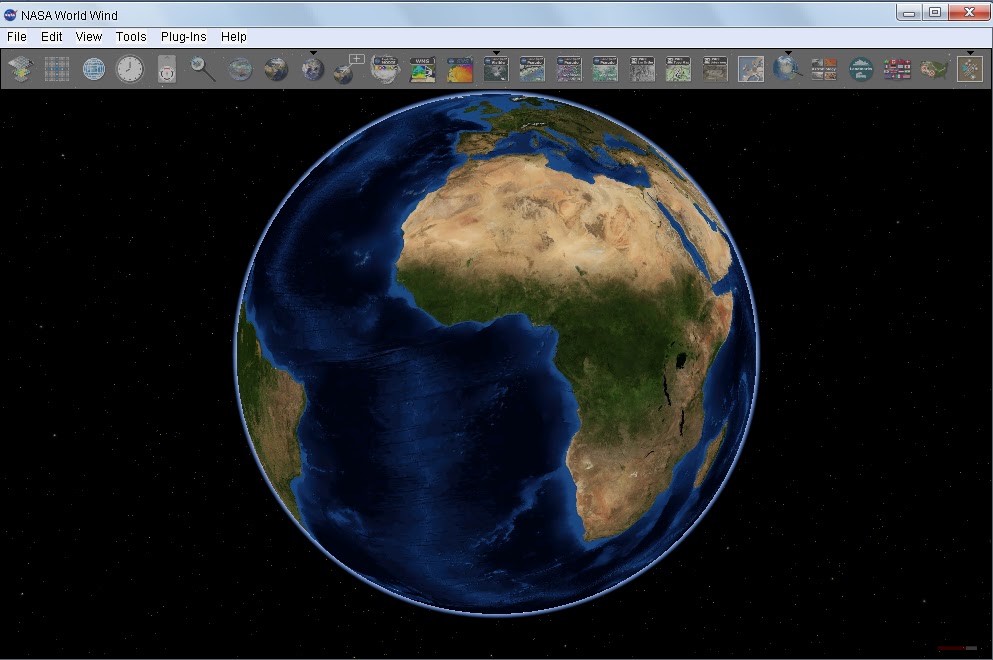Toggle the teal circular landmarks icon
This screenshot has width=993, height=660.
click(x=861, y=69)
